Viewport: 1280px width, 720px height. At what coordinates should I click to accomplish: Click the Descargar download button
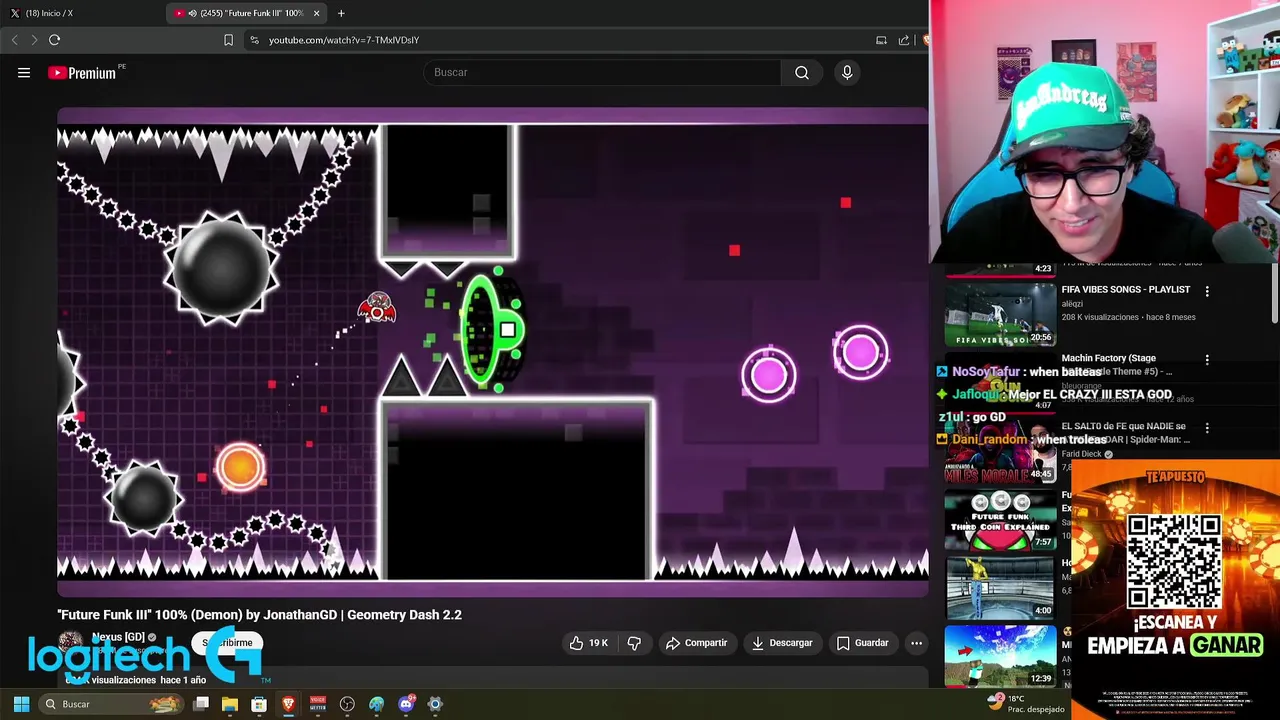coord(782,643)
